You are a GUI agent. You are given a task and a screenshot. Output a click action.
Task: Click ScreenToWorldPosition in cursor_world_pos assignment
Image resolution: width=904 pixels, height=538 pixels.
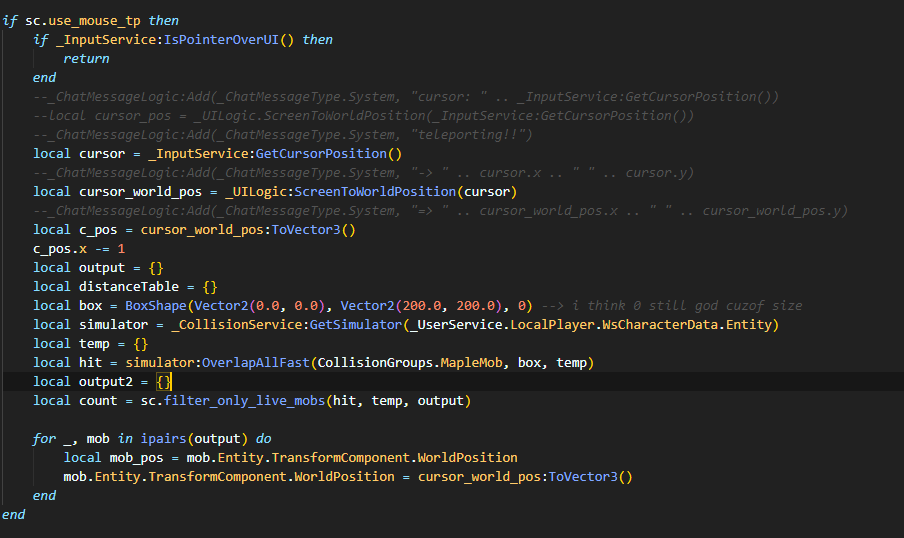tap(367, 192)
